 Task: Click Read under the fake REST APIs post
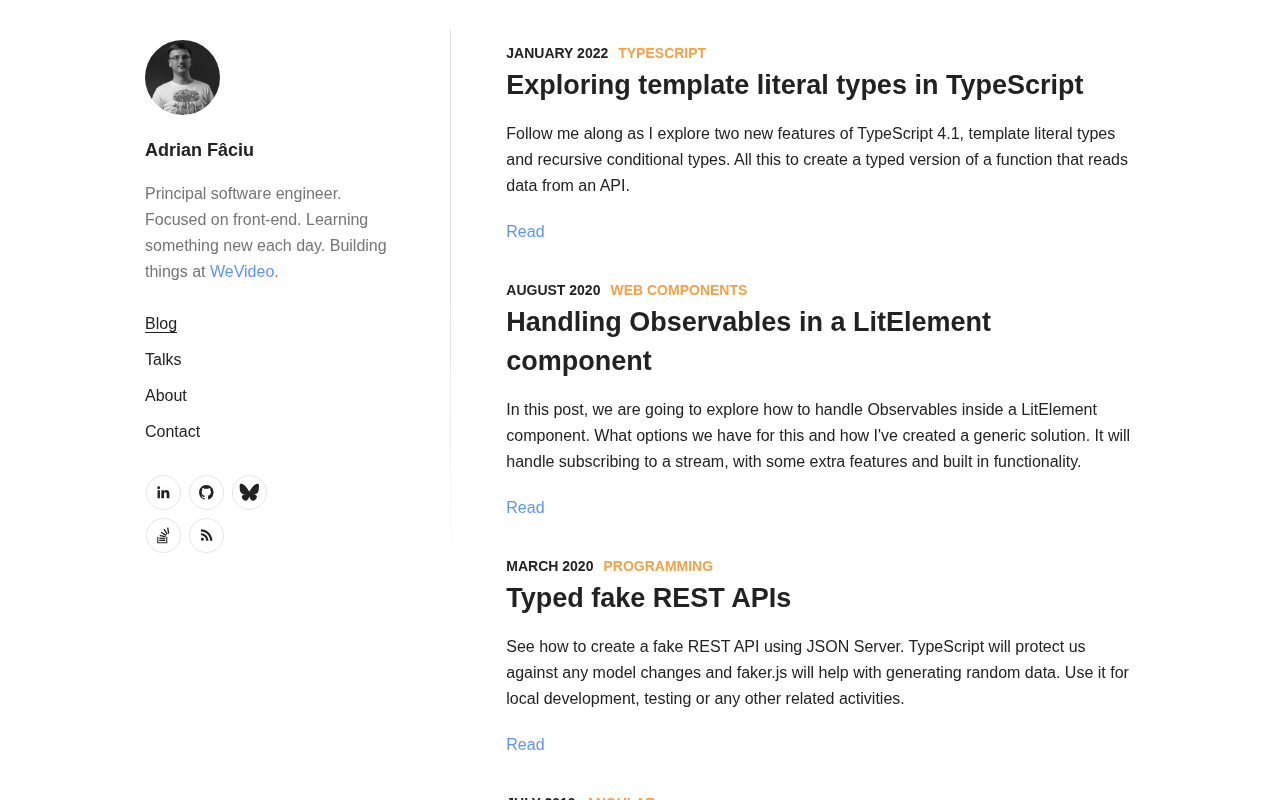tap(525, 745)
